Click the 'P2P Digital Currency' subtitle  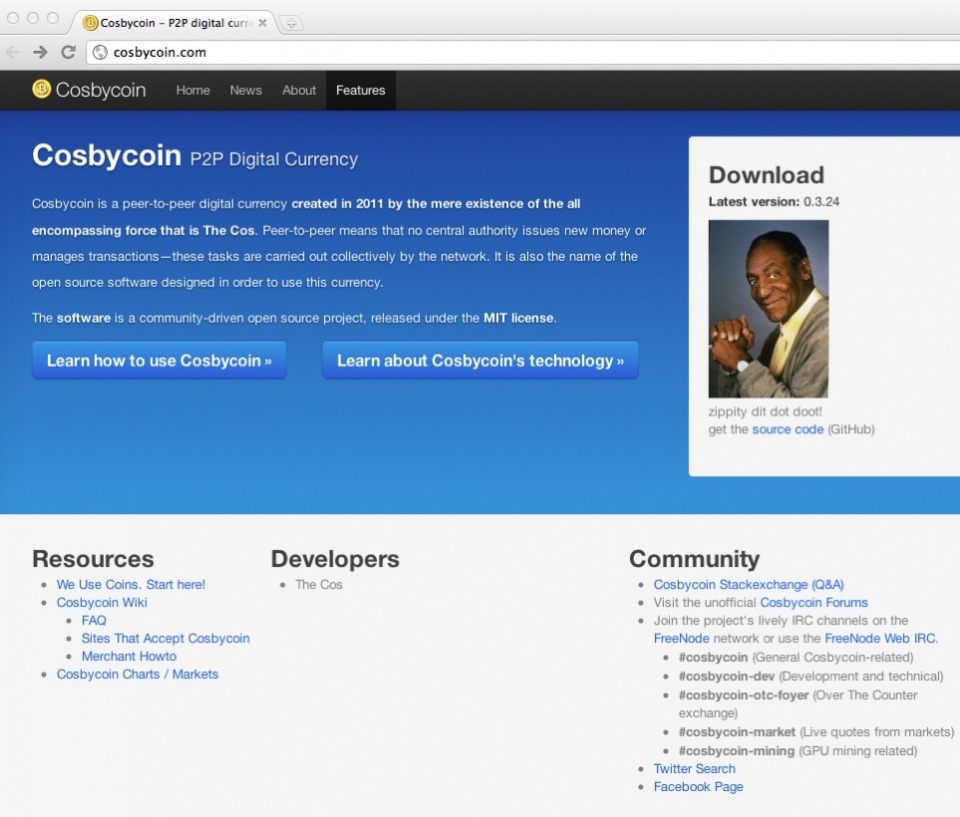pyautogui.click(x=274, y=159)
